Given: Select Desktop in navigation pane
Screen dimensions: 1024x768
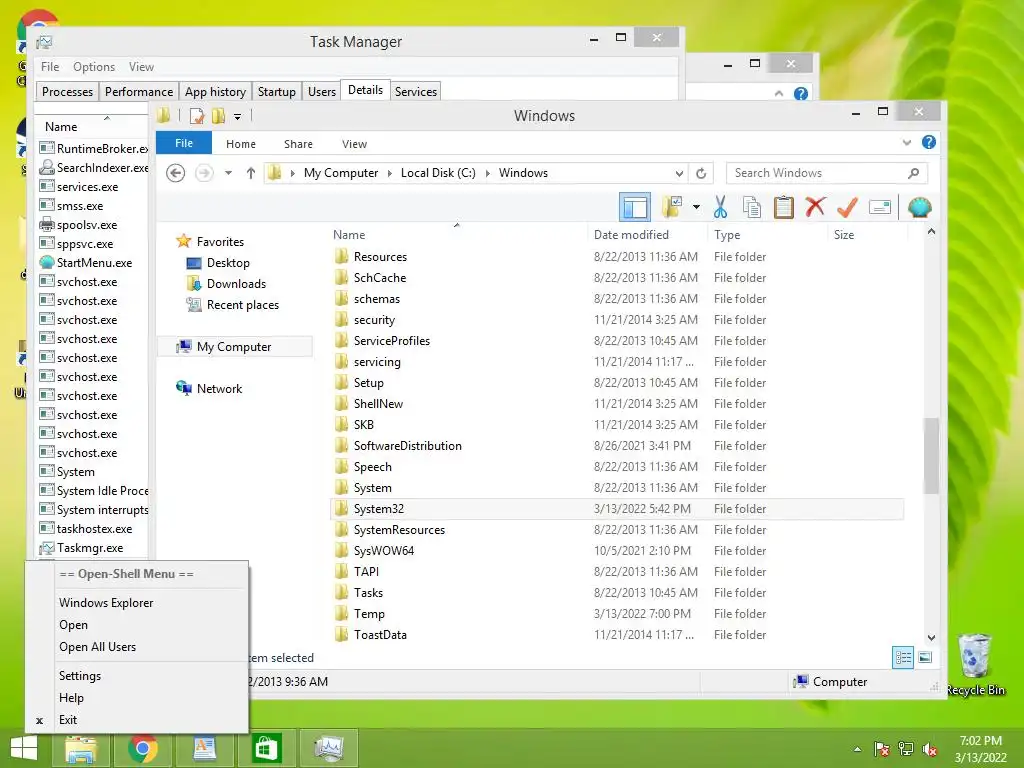Looking at the screenshot, I should (x=228, y=263).
